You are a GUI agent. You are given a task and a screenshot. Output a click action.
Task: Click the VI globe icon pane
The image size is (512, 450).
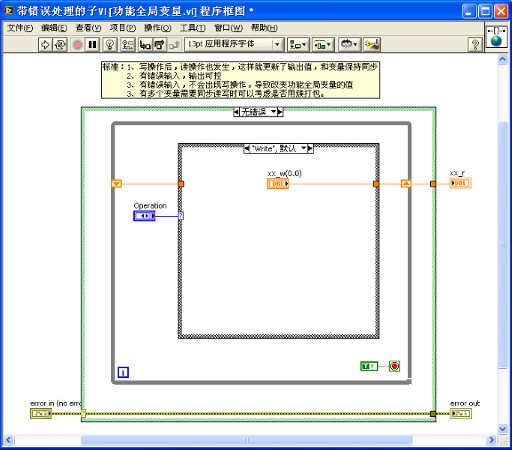[x=496, y=36]
